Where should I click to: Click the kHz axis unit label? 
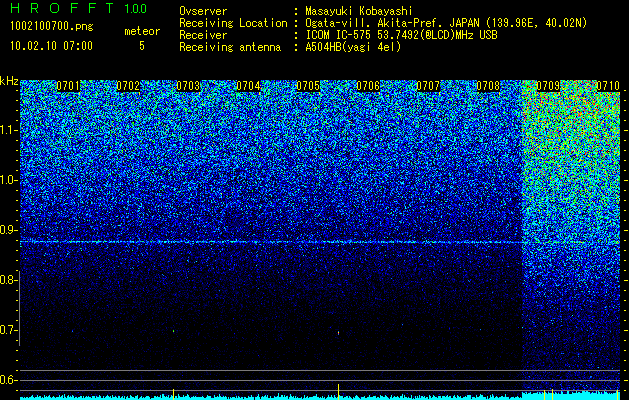pyautogui.click(x=9, y=81)
